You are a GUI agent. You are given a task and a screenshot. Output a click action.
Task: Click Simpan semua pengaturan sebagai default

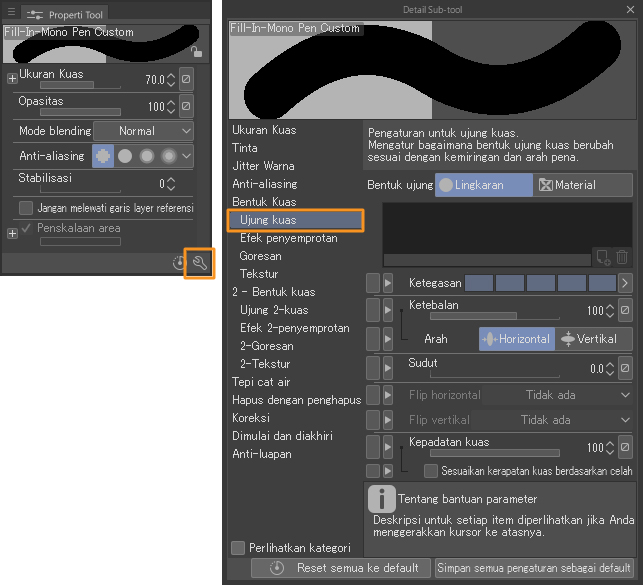tap(535, 568)
